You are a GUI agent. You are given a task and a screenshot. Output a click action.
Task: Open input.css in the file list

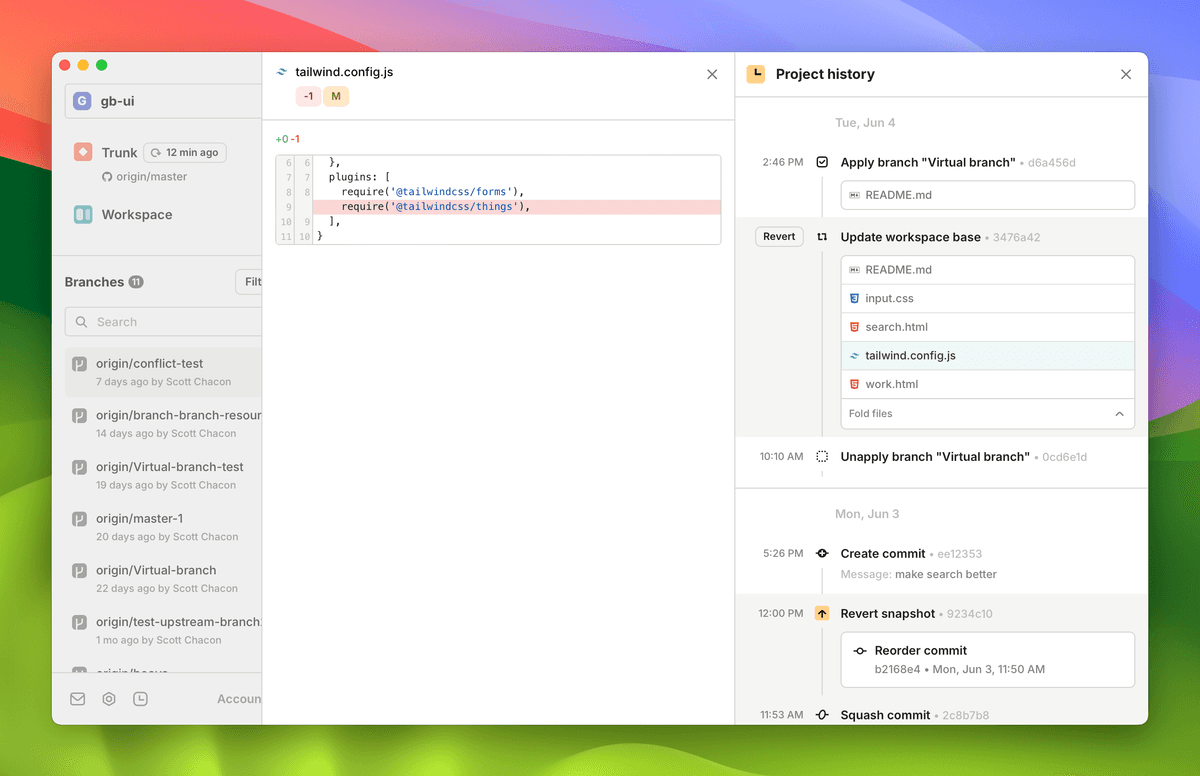pos(888,298)
